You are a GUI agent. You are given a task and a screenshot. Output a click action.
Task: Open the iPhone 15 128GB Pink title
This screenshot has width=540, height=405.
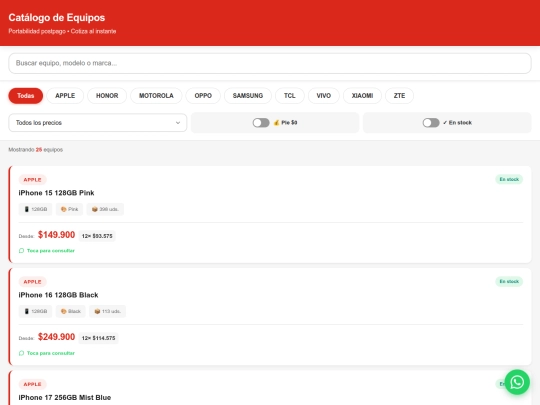pyautogui.click(x=56, y=193)
